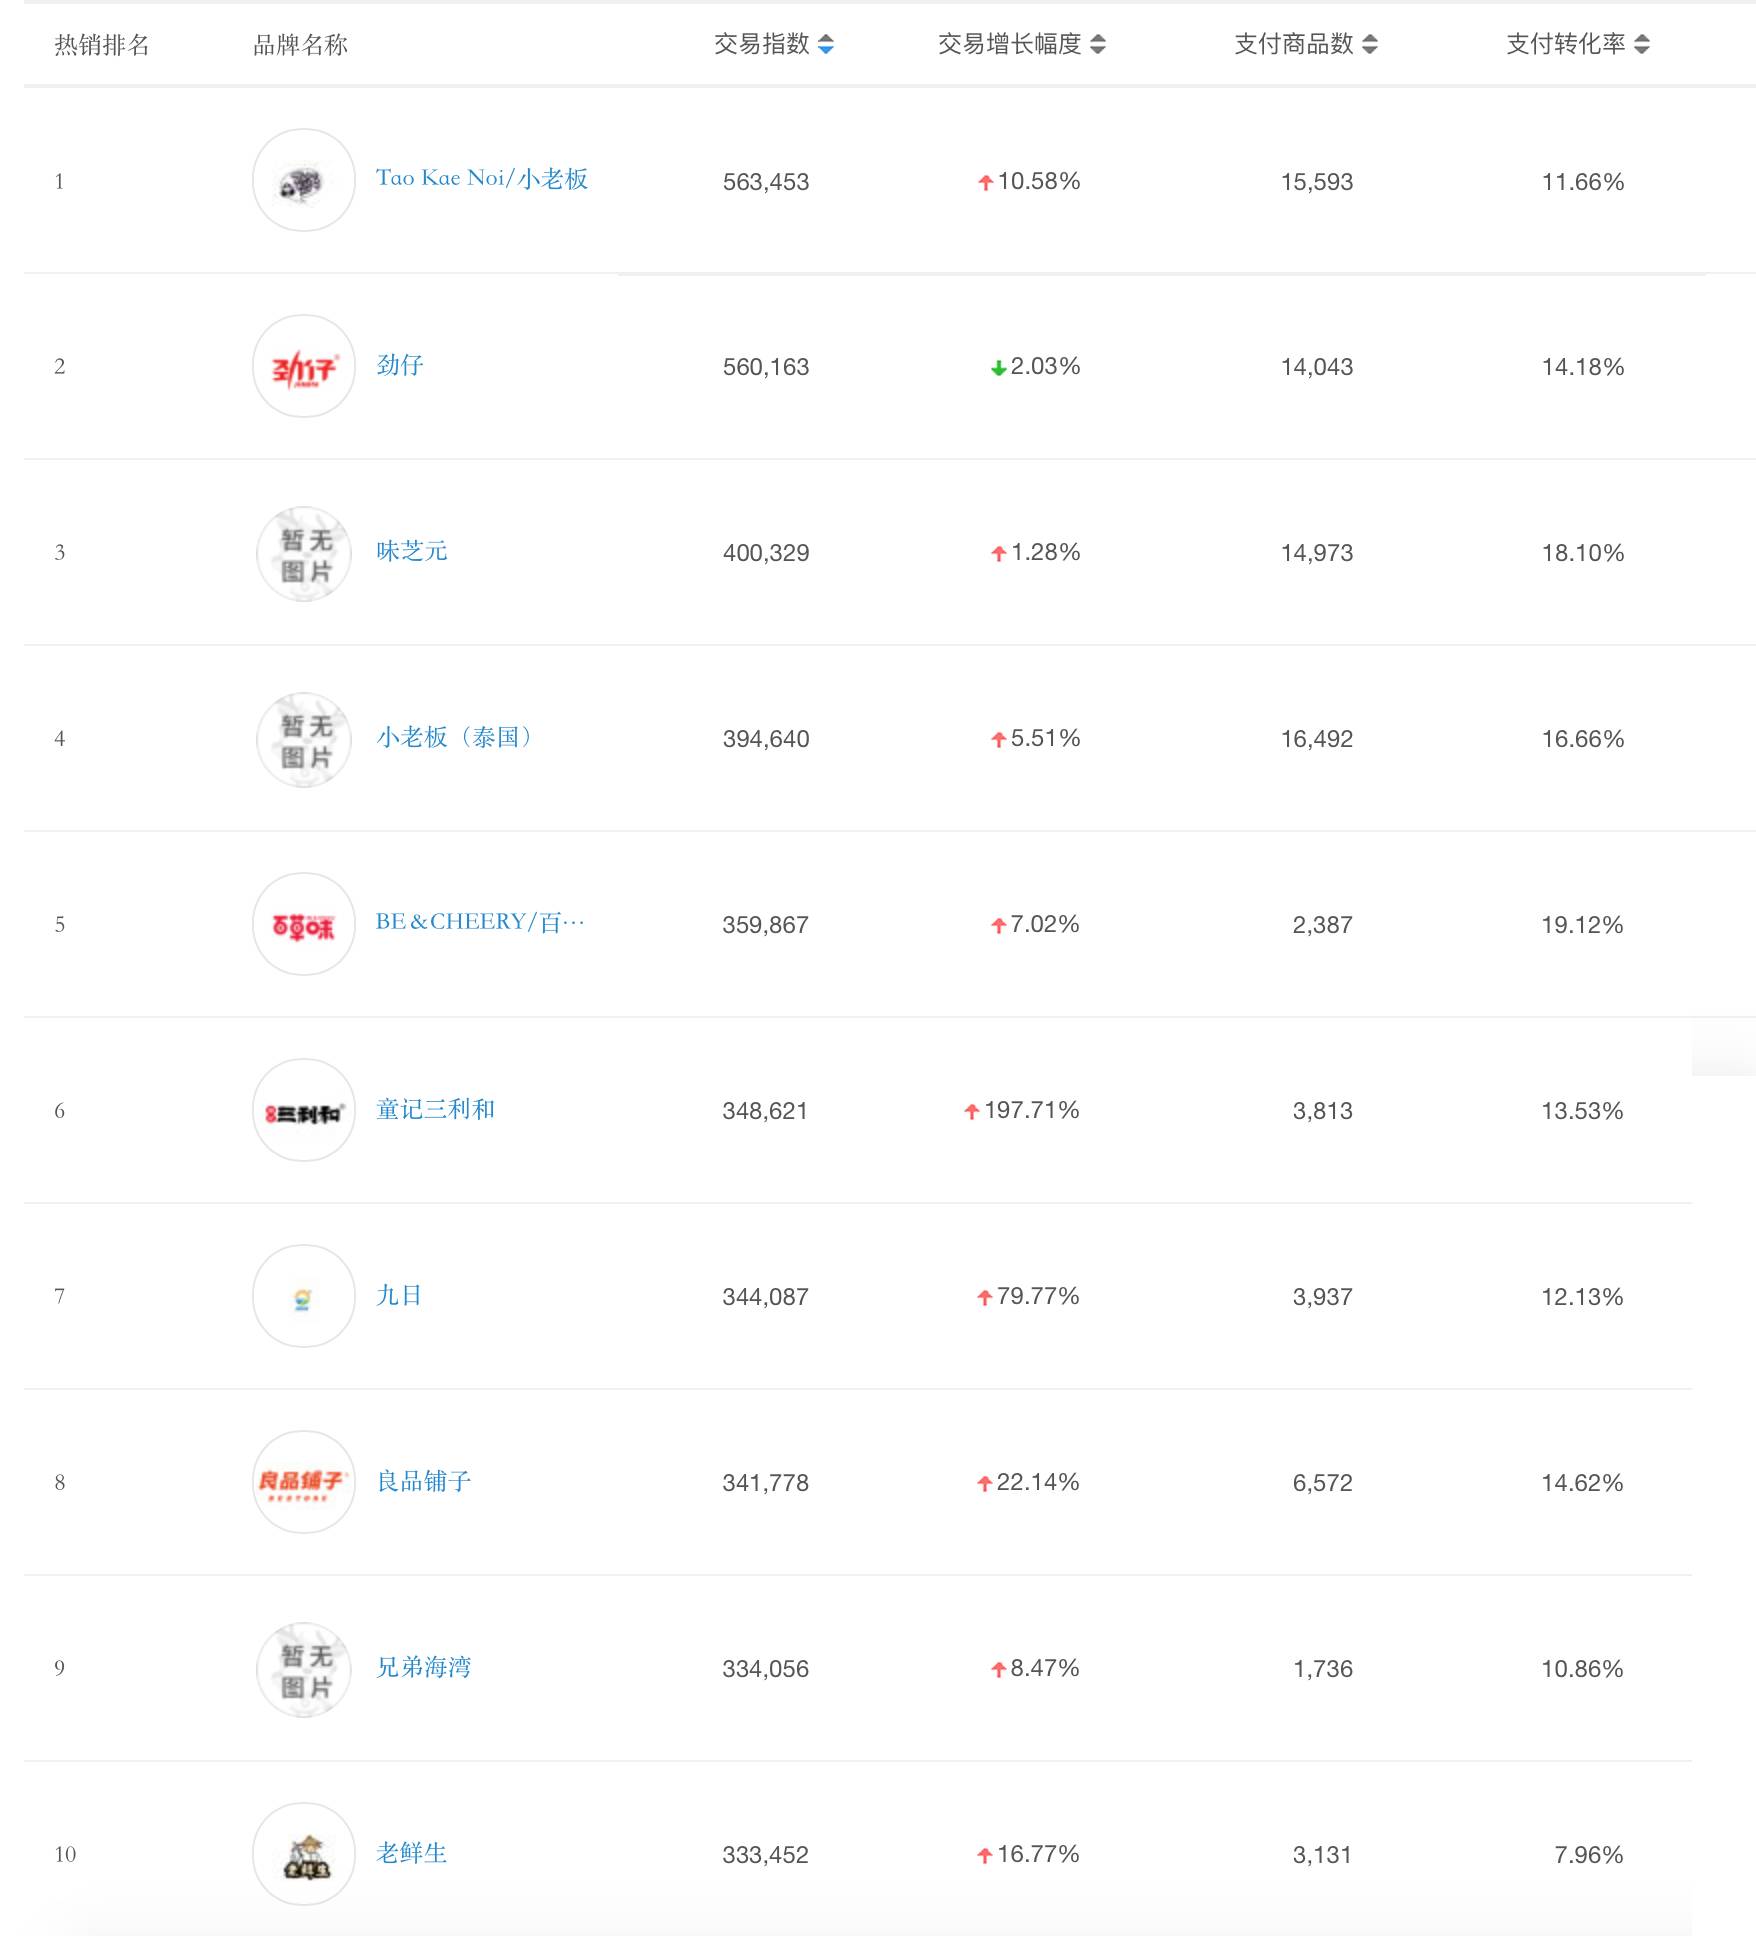The image size is (1756, 1936).
Task: Open the 童记三利和 brand link
Action: [435, 1109]
